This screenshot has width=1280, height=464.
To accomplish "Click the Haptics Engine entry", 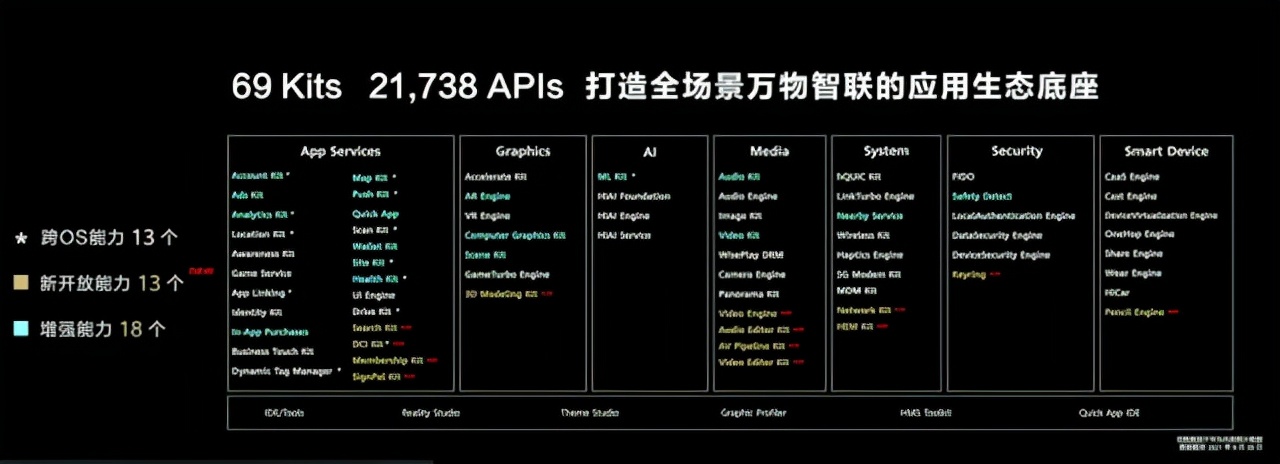I will point(870,255).
